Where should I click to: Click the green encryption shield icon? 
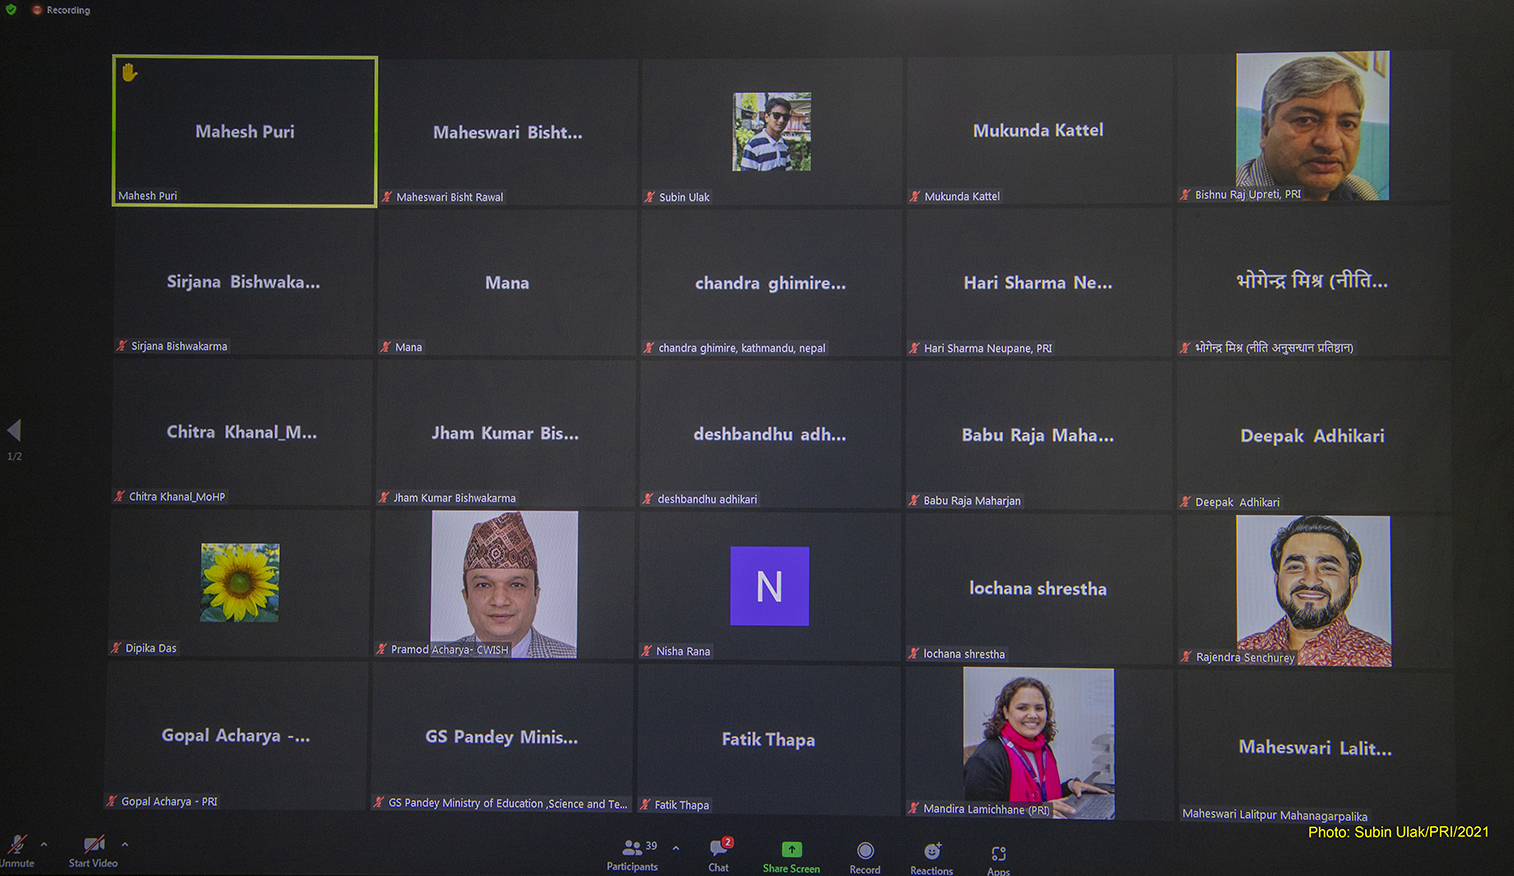[x=11, y=10]
